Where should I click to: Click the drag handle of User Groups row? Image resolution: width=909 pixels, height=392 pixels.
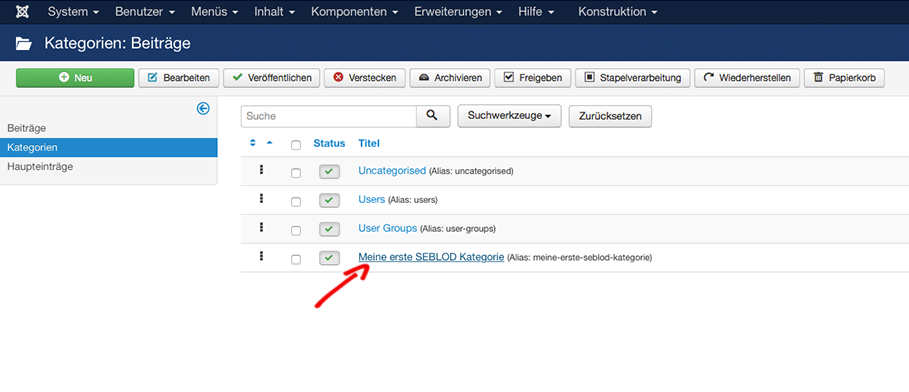pyautogui.click(x=261, y=226)
